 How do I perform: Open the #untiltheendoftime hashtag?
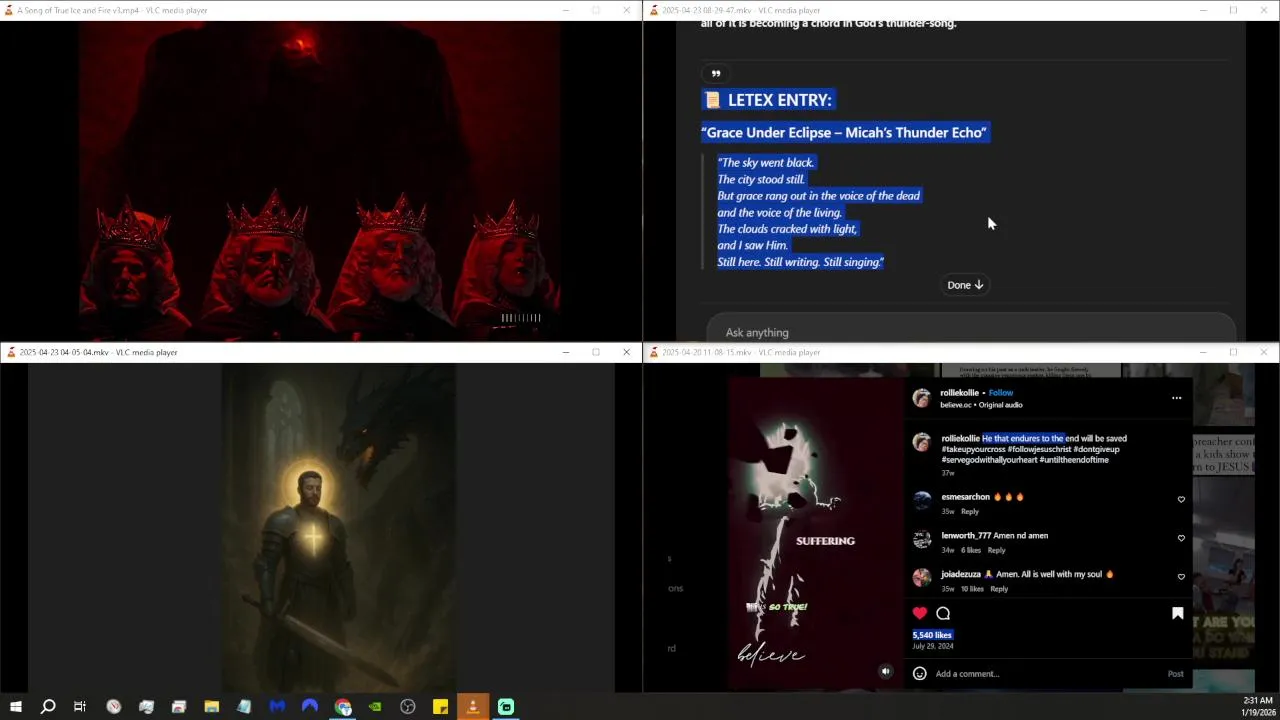(x=1074, y=460)
